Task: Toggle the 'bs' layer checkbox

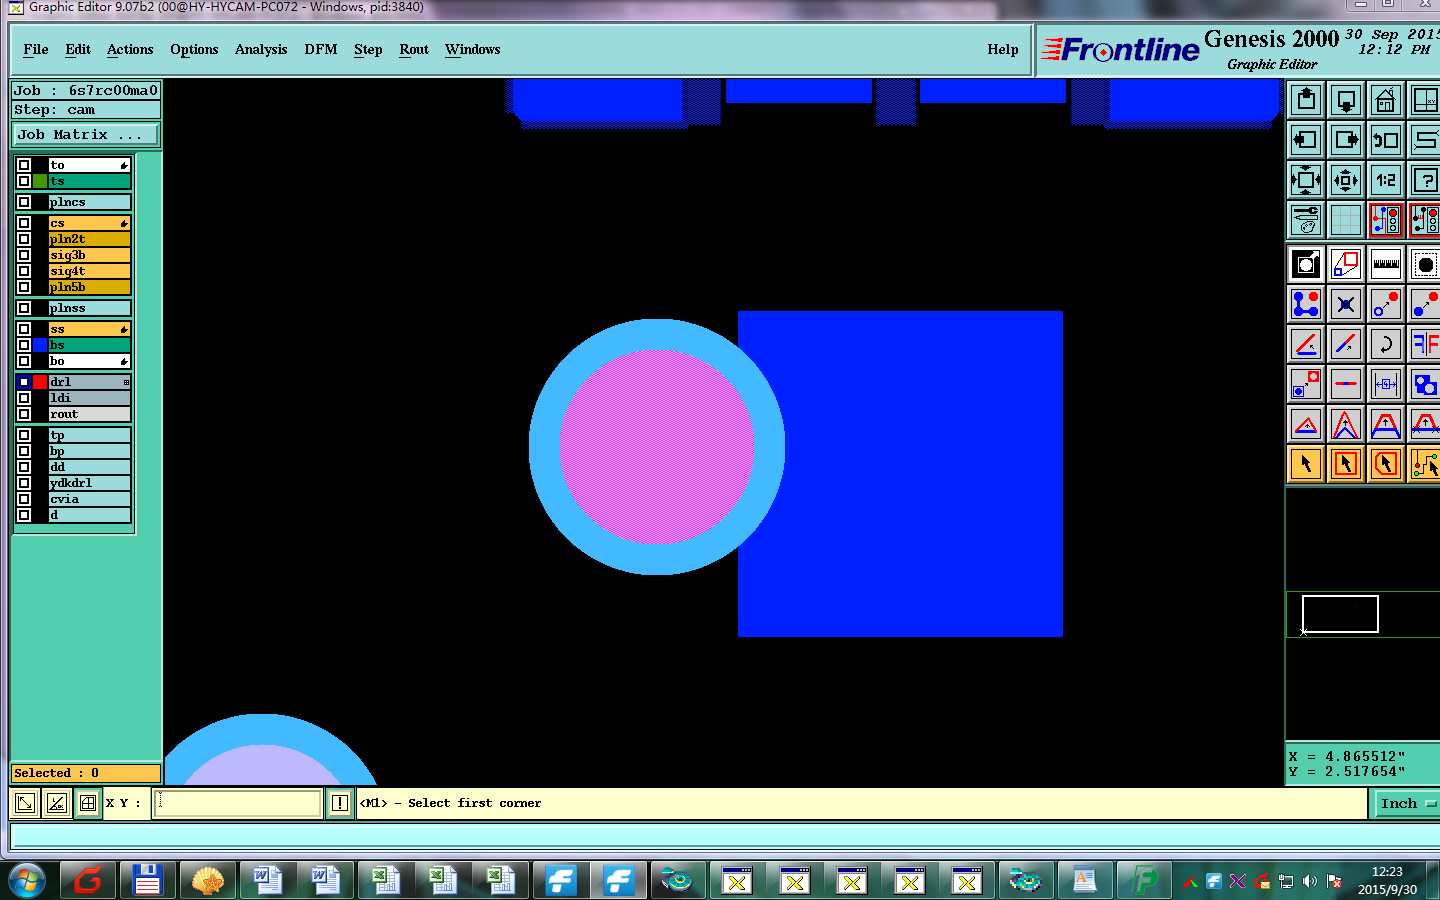Action: (x=24, y=345)
